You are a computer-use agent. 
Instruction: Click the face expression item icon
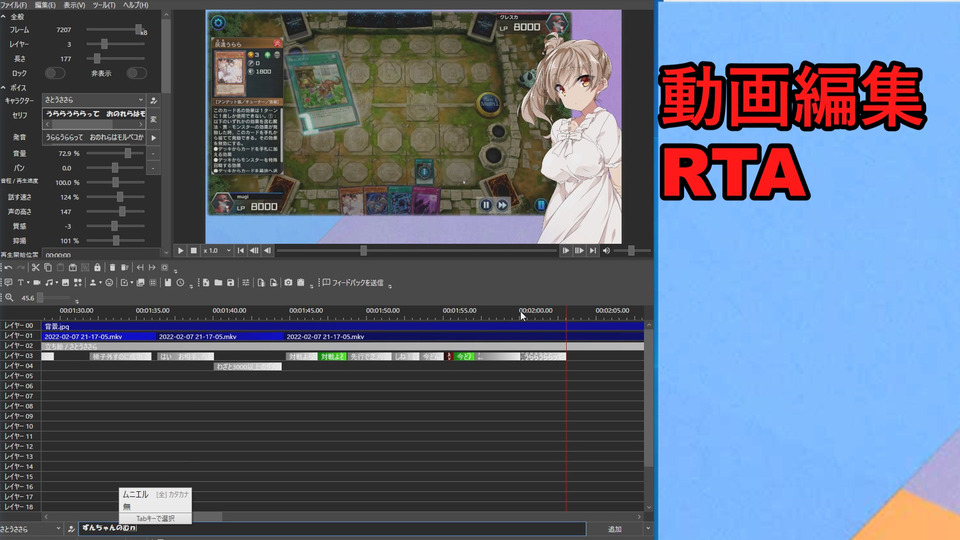coord(109,282)
